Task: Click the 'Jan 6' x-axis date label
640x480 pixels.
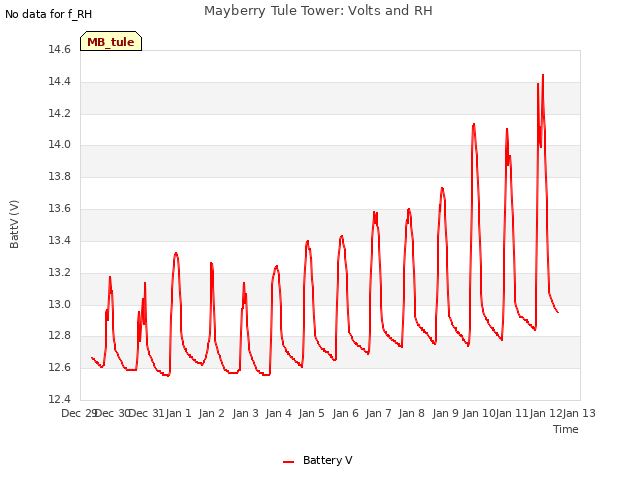Action: (345, 413)
